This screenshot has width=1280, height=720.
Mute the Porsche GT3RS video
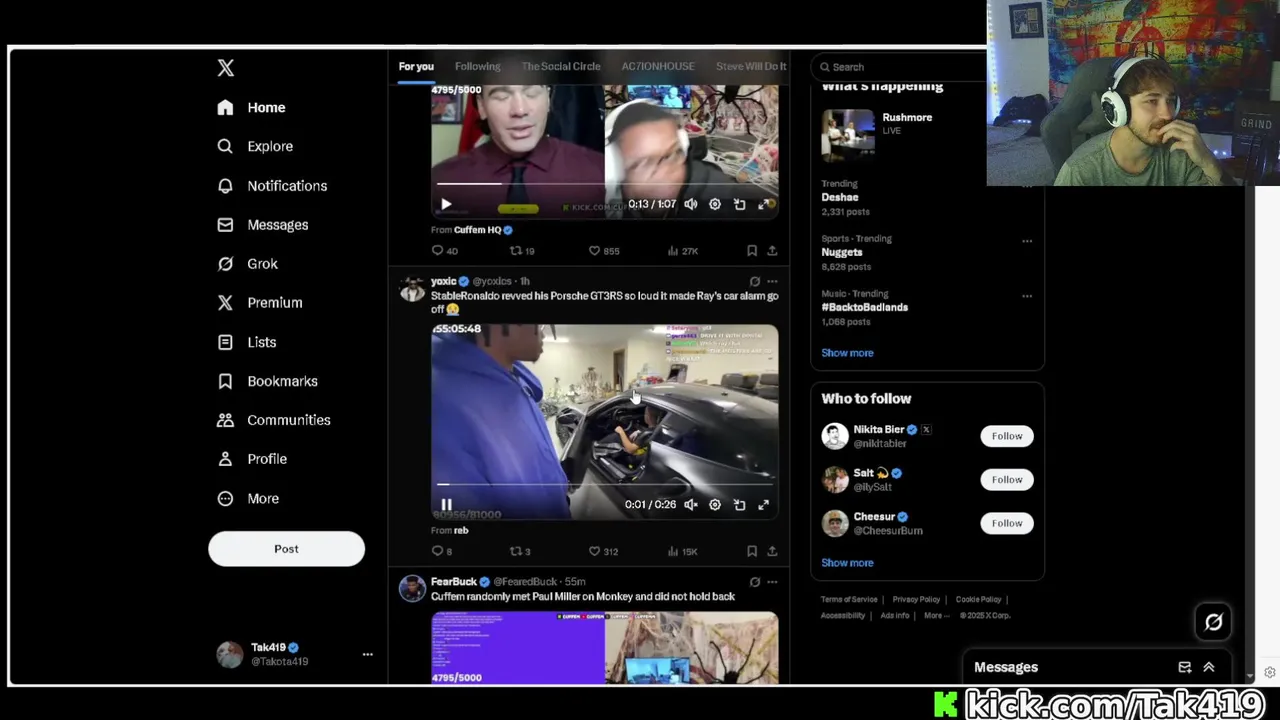point(691,505)
